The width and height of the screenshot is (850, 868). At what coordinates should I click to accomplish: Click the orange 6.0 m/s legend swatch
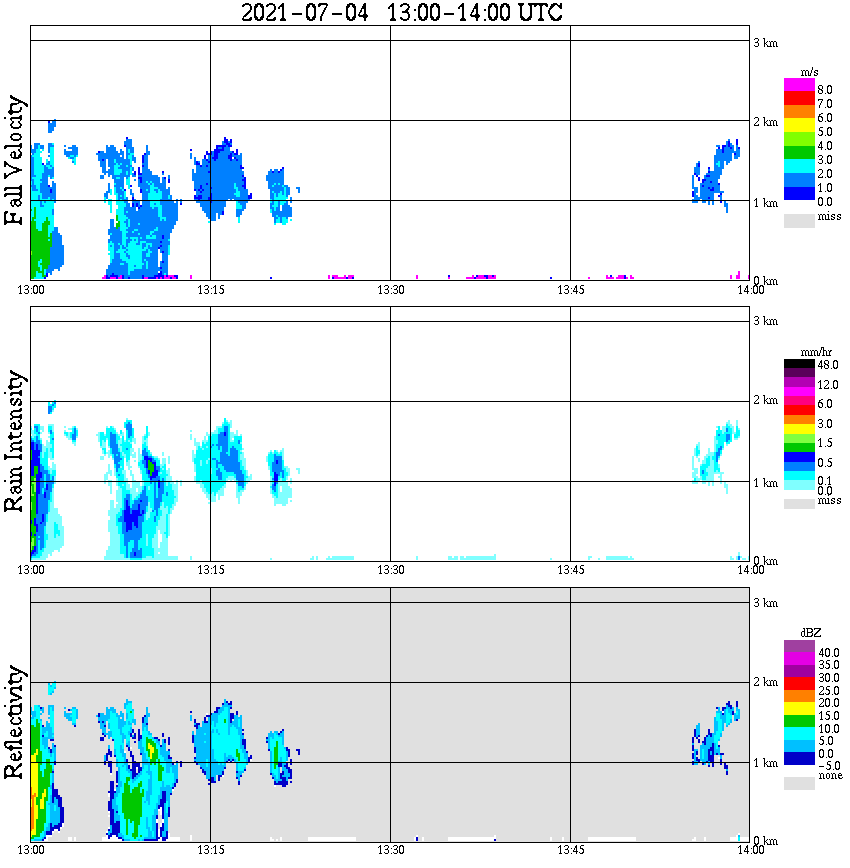(x=799, y=111)
